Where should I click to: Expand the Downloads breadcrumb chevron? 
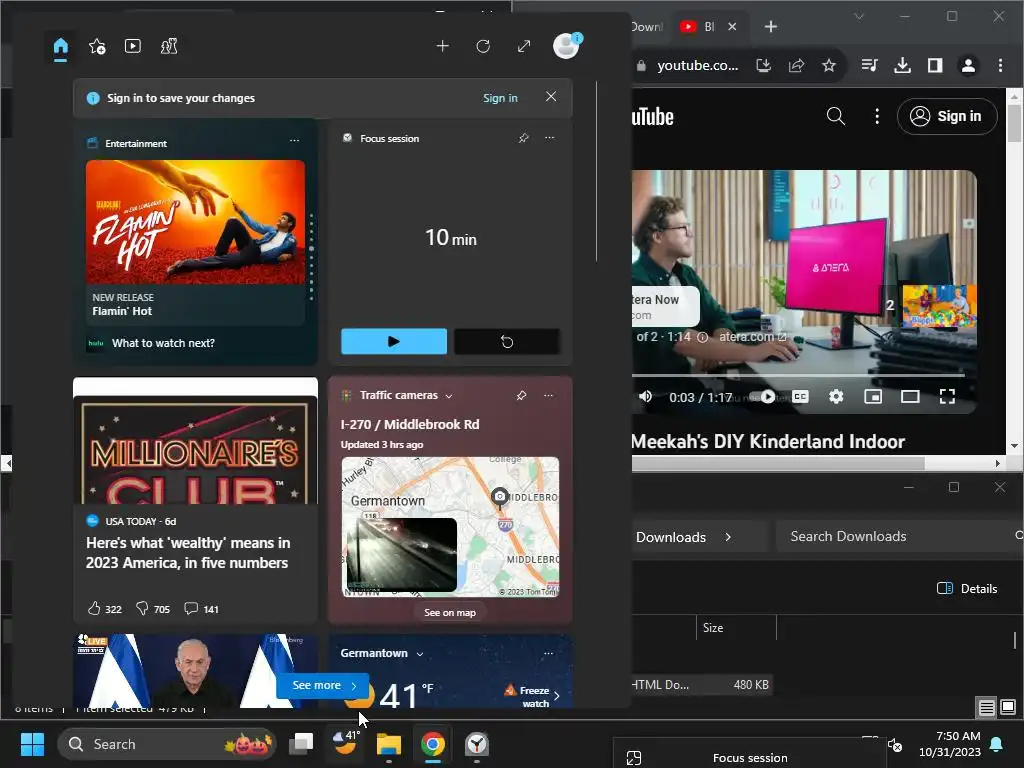click(x=728, y=537)
